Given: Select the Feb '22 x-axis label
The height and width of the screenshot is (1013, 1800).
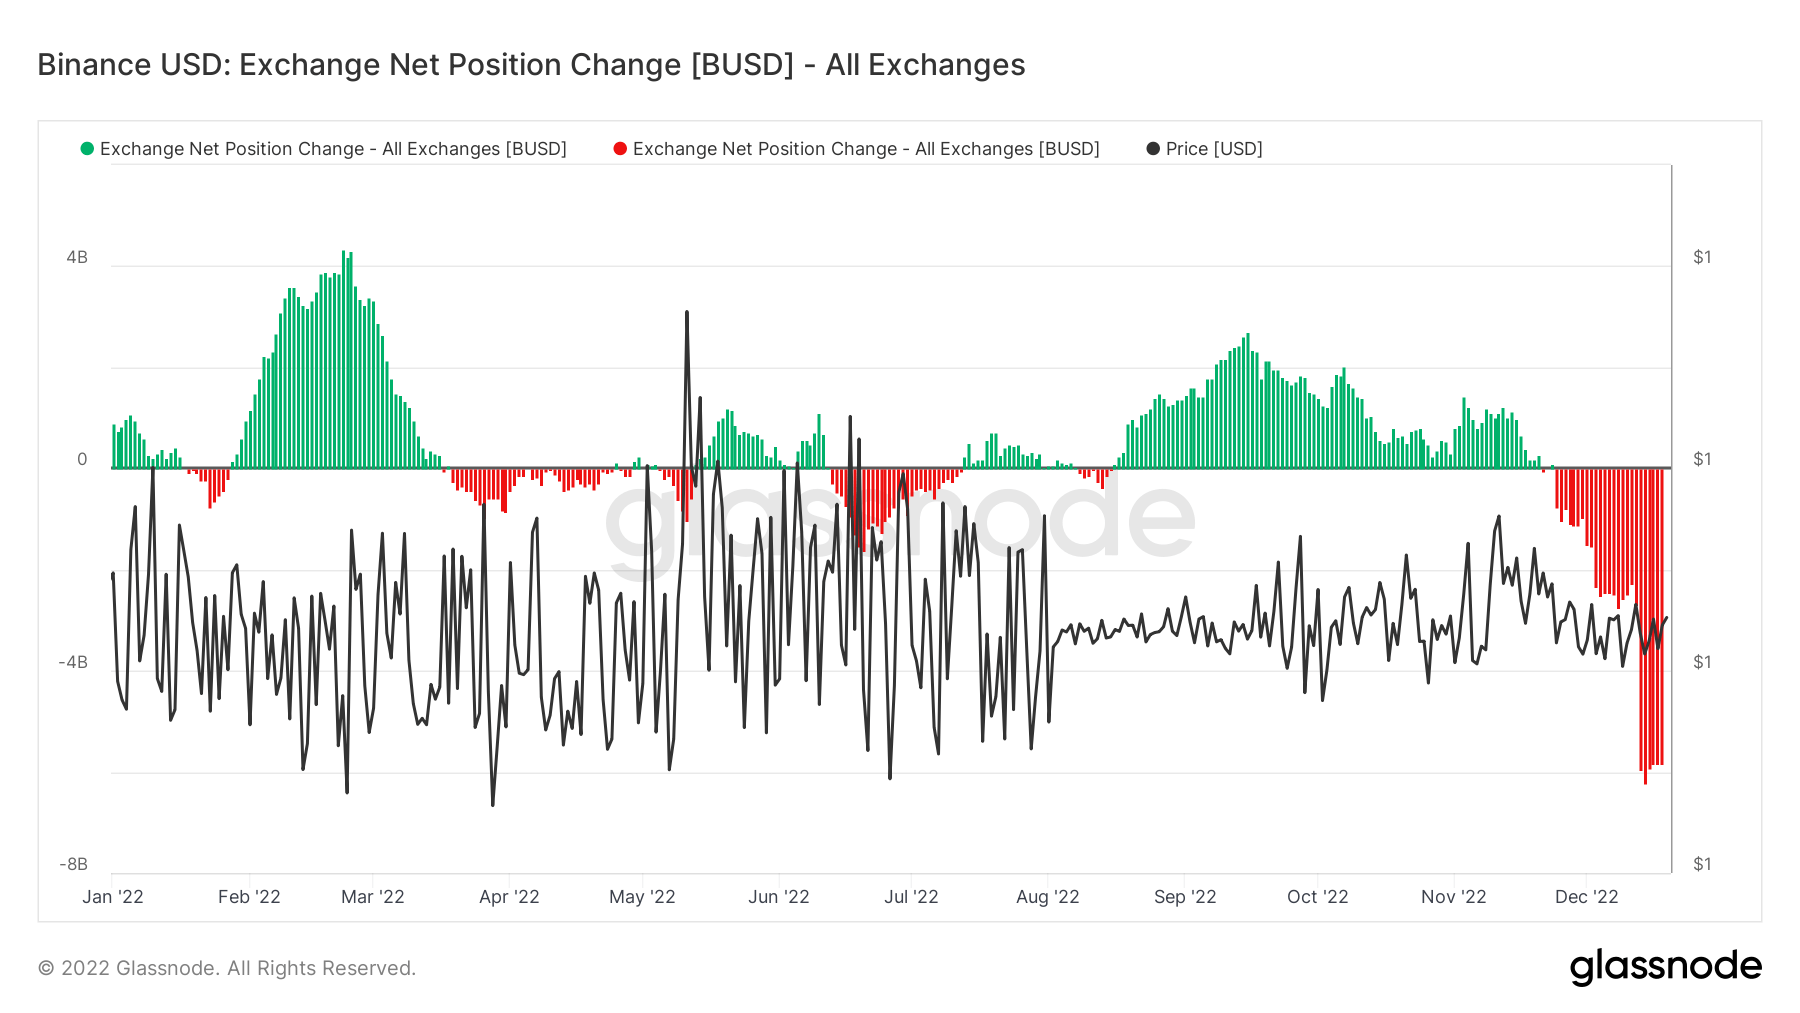Looking at the screenshot, I should pos(249,897).
